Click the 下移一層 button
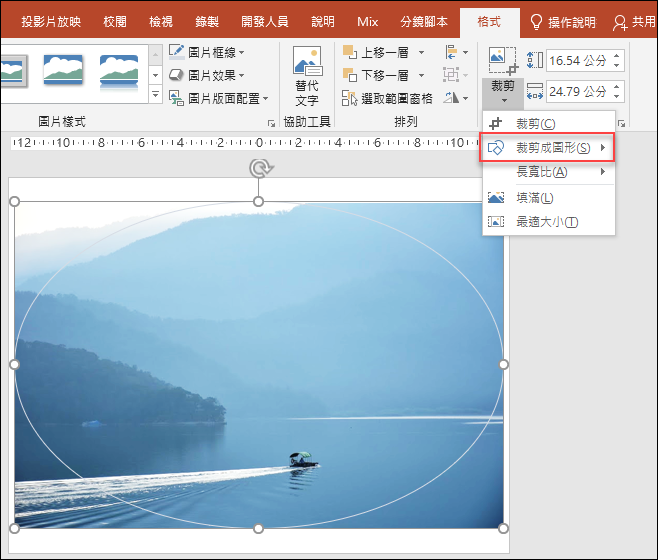Screen dimensions: 658x560 coord(376,75)
